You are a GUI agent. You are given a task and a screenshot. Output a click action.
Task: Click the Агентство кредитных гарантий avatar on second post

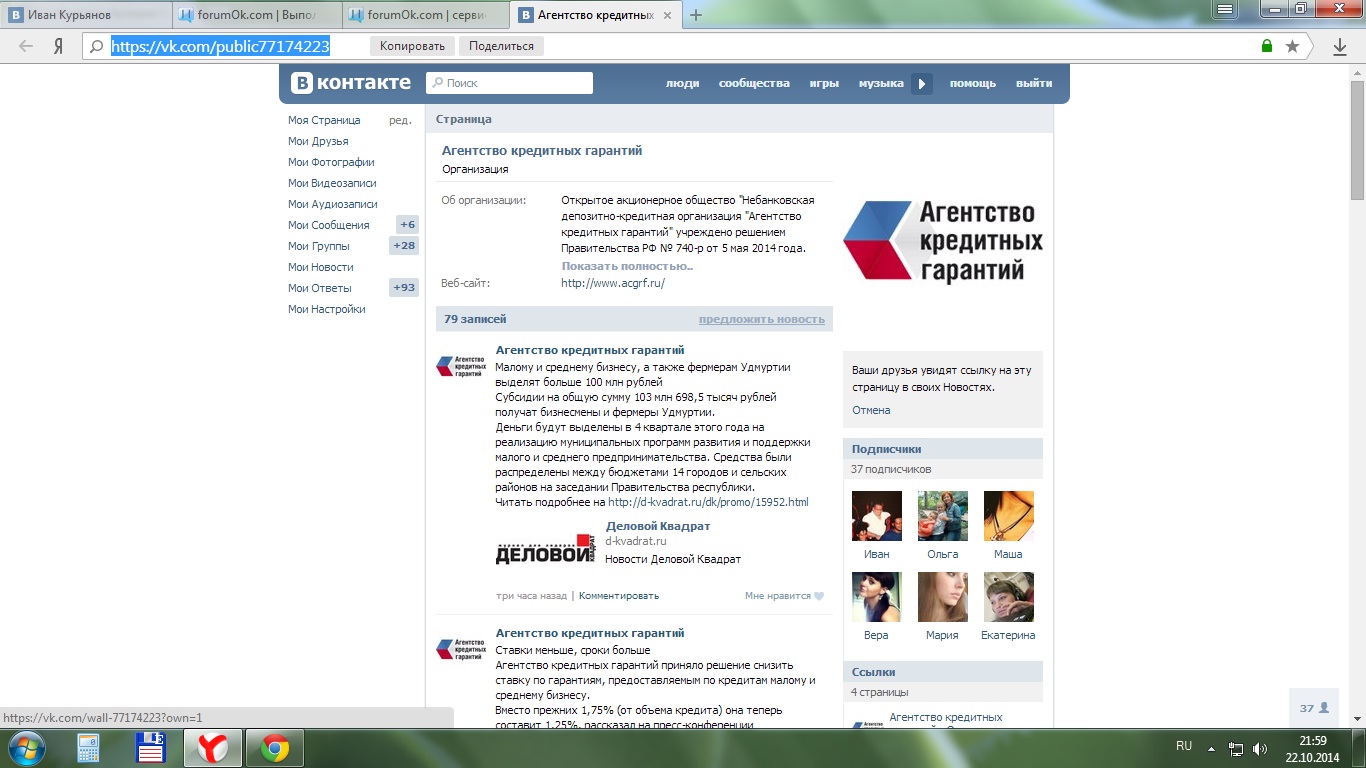click(460, 649)
